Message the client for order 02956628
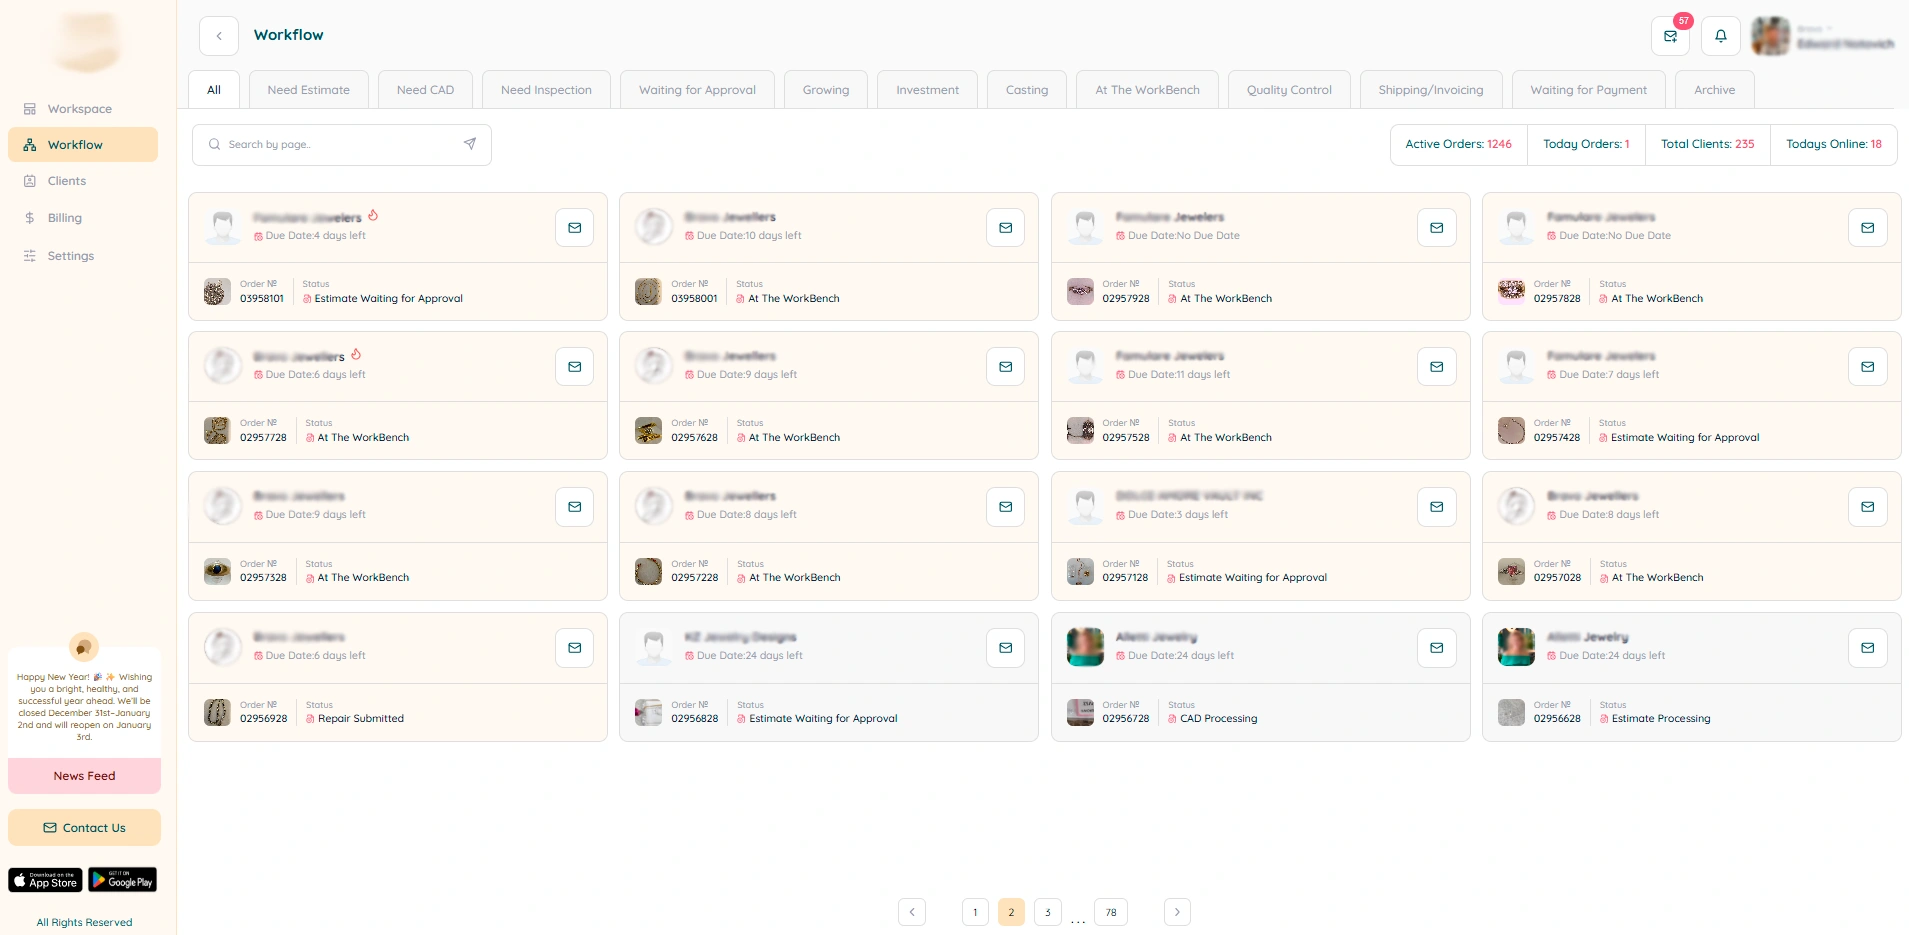The image size is (1909, 935). pos(1868,648)
